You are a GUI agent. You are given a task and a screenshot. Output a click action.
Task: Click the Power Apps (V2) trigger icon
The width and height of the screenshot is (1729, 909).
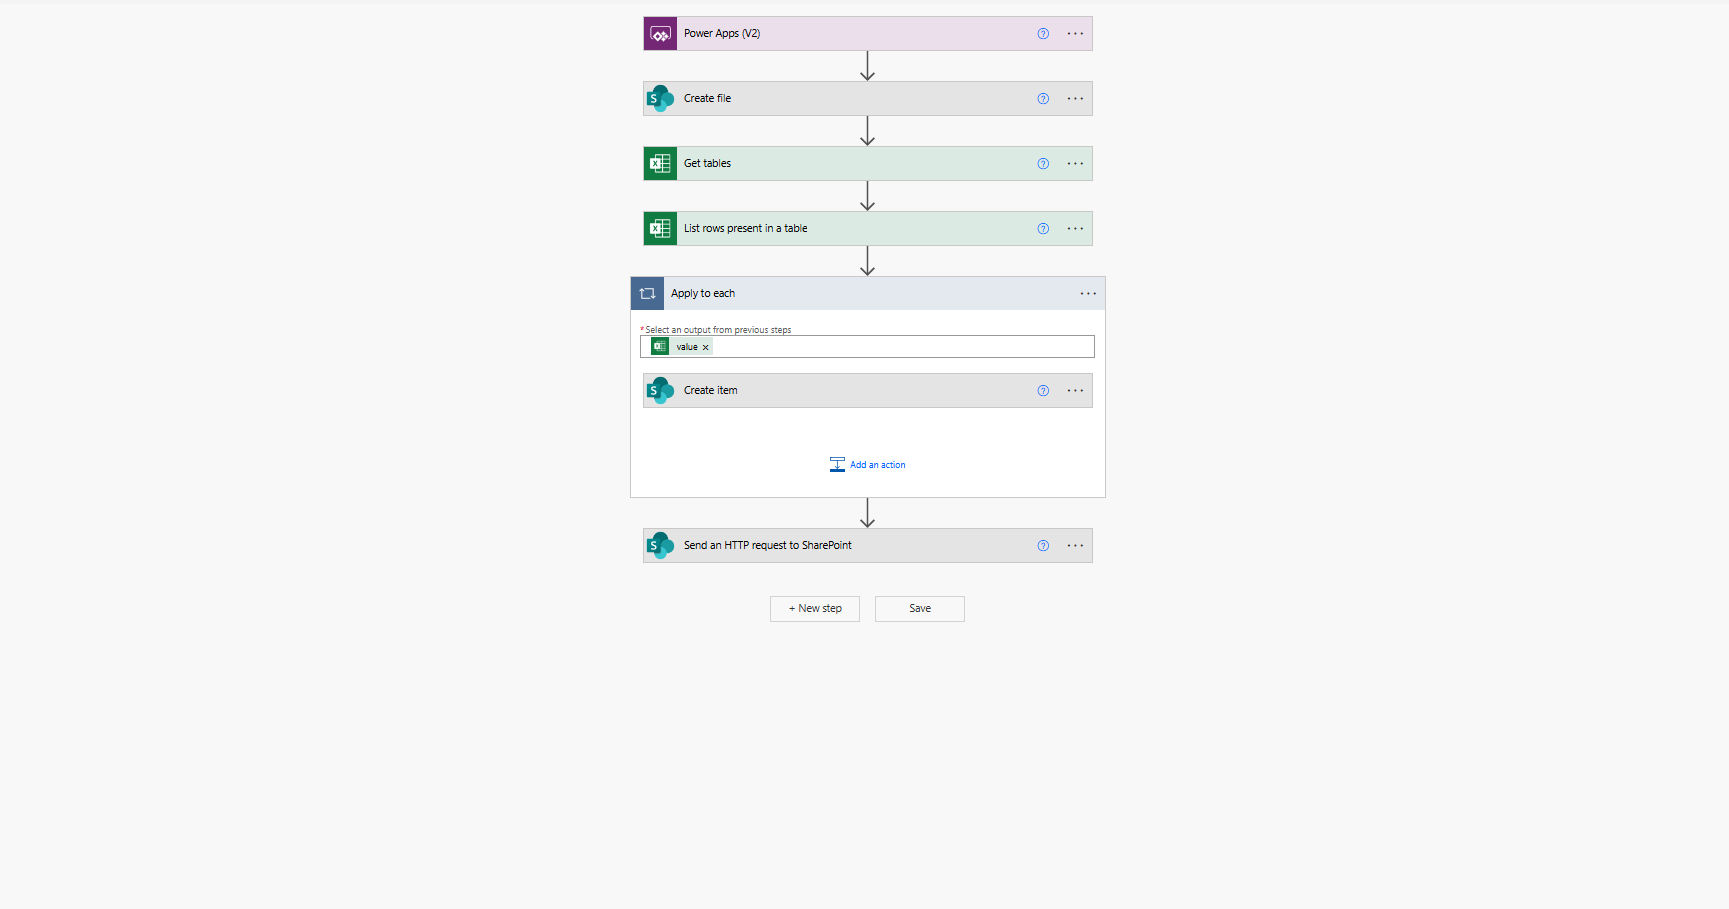click(x=660, y=34)
